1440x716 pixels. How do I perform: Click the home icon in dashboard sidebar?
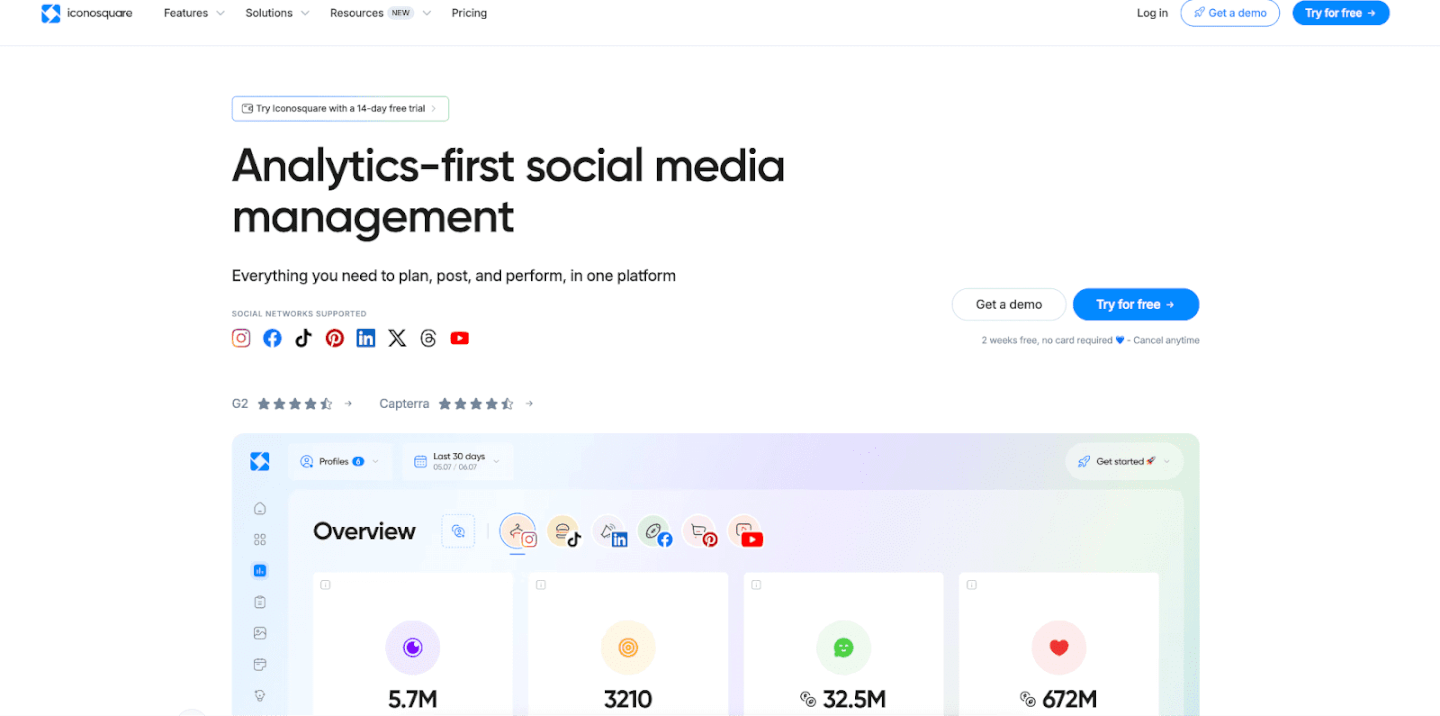pyautogui.click(x=260, y=508)
